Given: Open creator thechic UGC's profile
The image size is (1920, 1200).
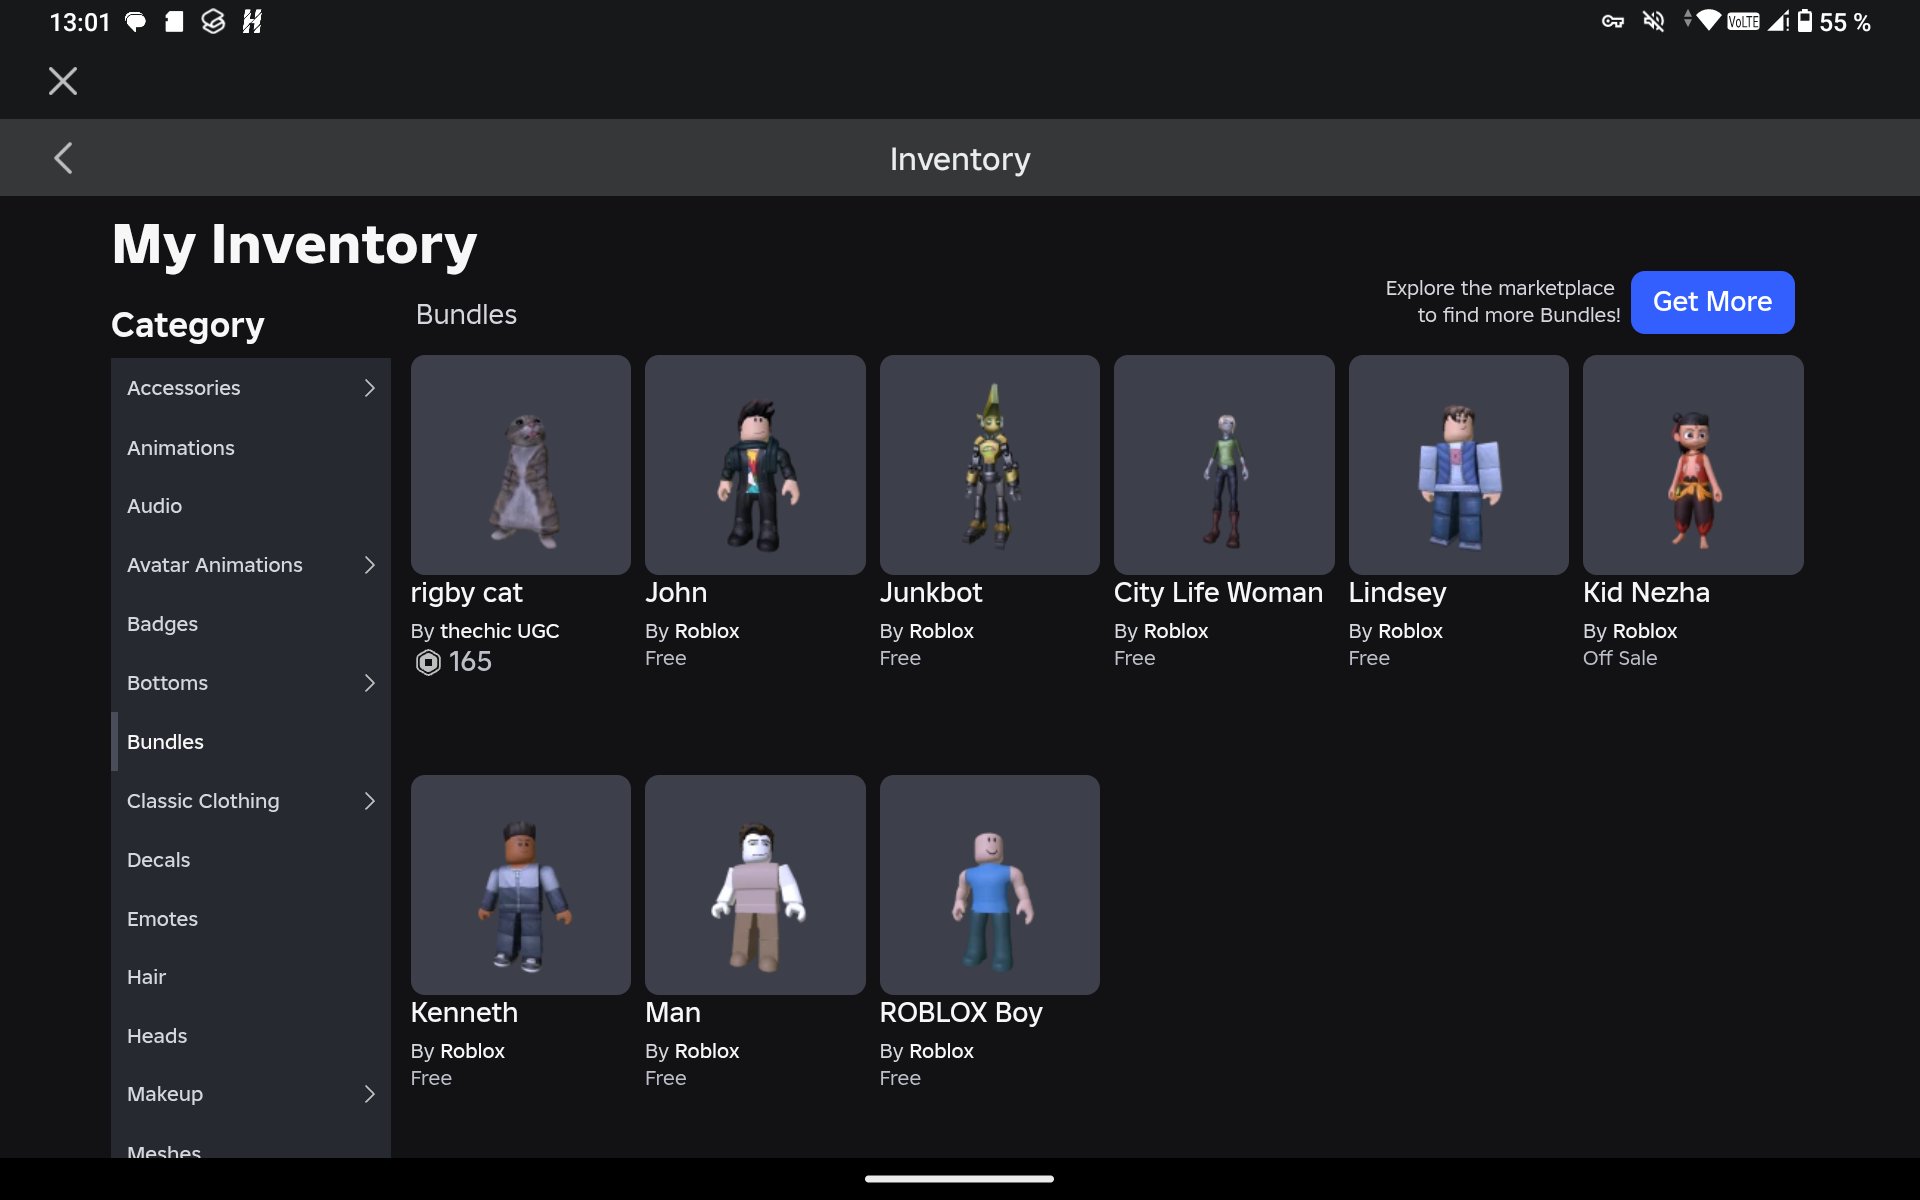Looking at the screenshot, I should (x=499, y=631).
